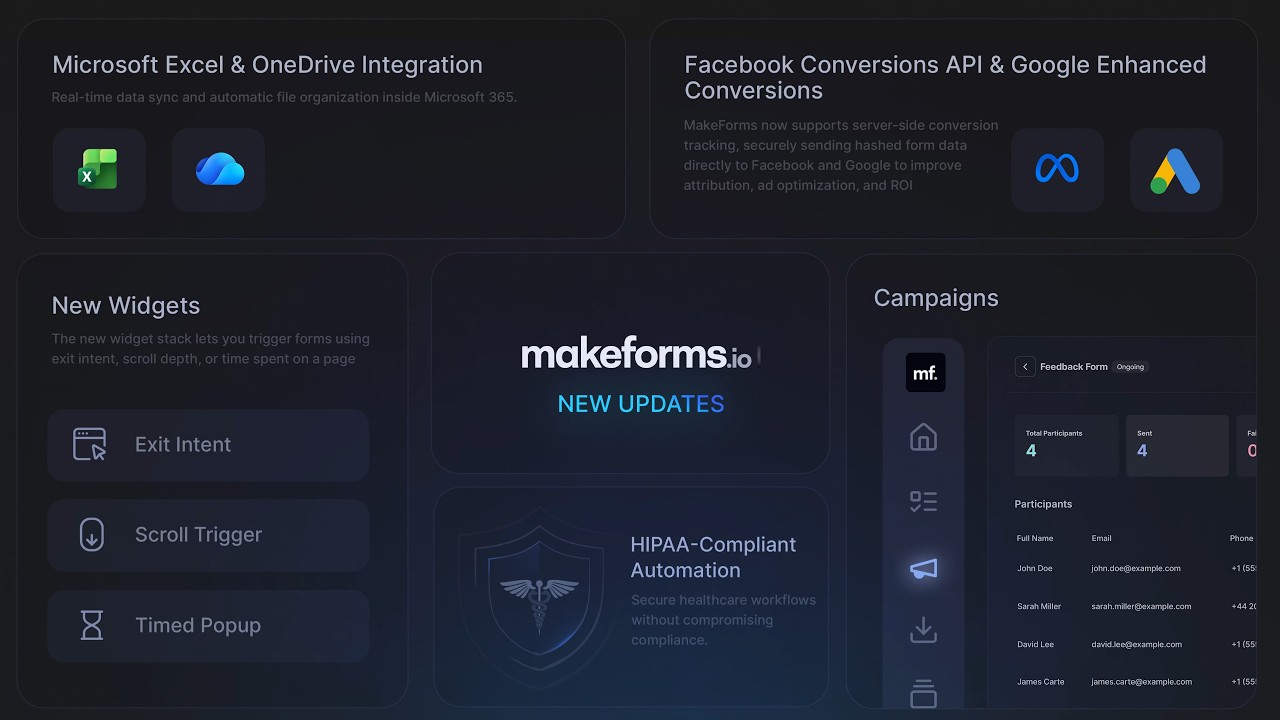Click david.lee@example.com email cell
Viewport: 1280px width, 720px height.
coord(1137,644)
